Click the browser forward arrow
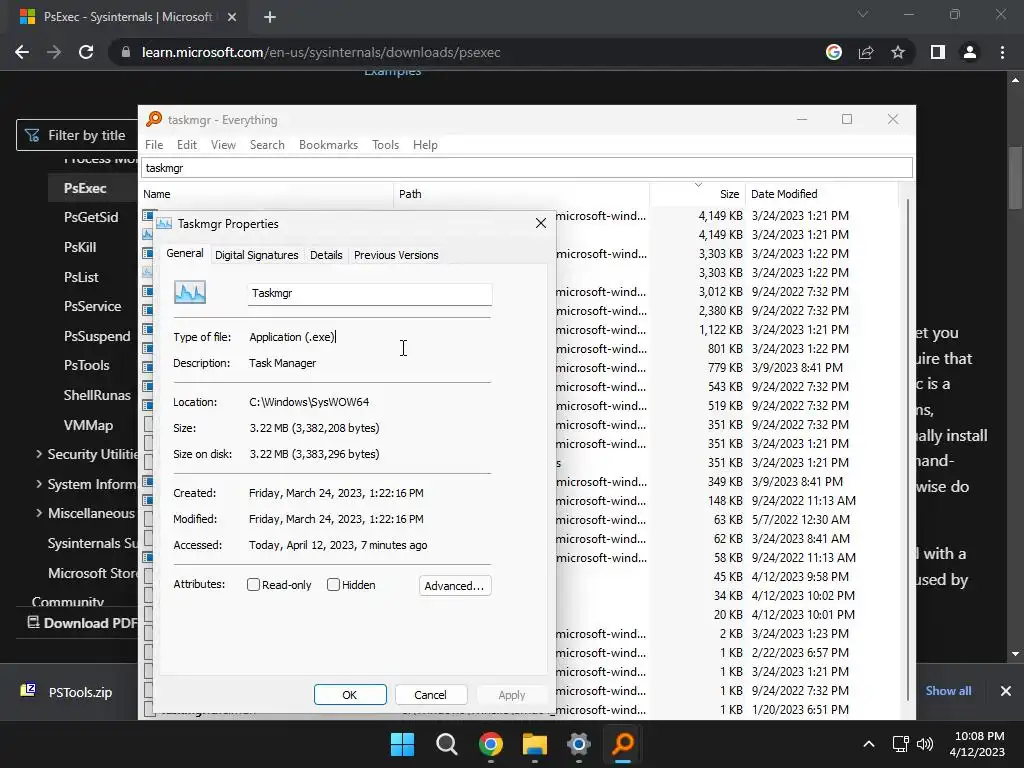Screen dimensions: 1024x768 click(x=54, y=52)
